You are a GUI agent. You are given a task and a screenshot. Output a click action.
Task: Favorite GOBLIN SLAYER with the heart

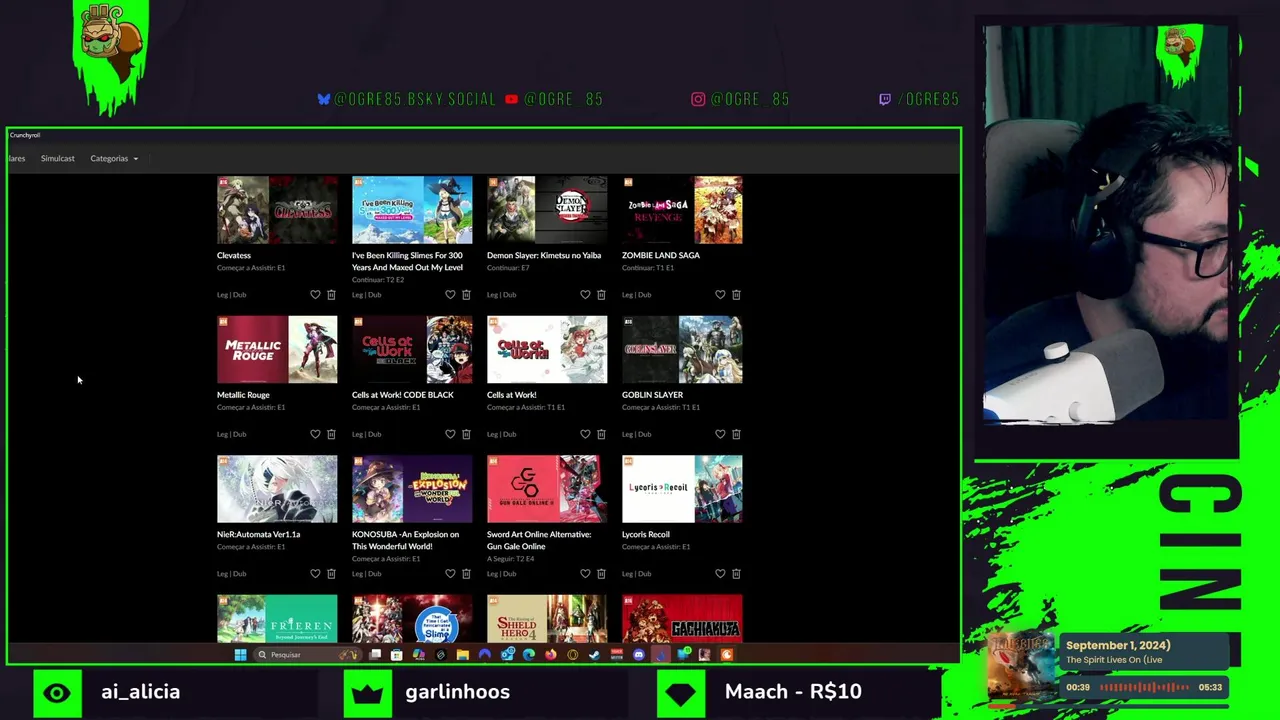720,434
